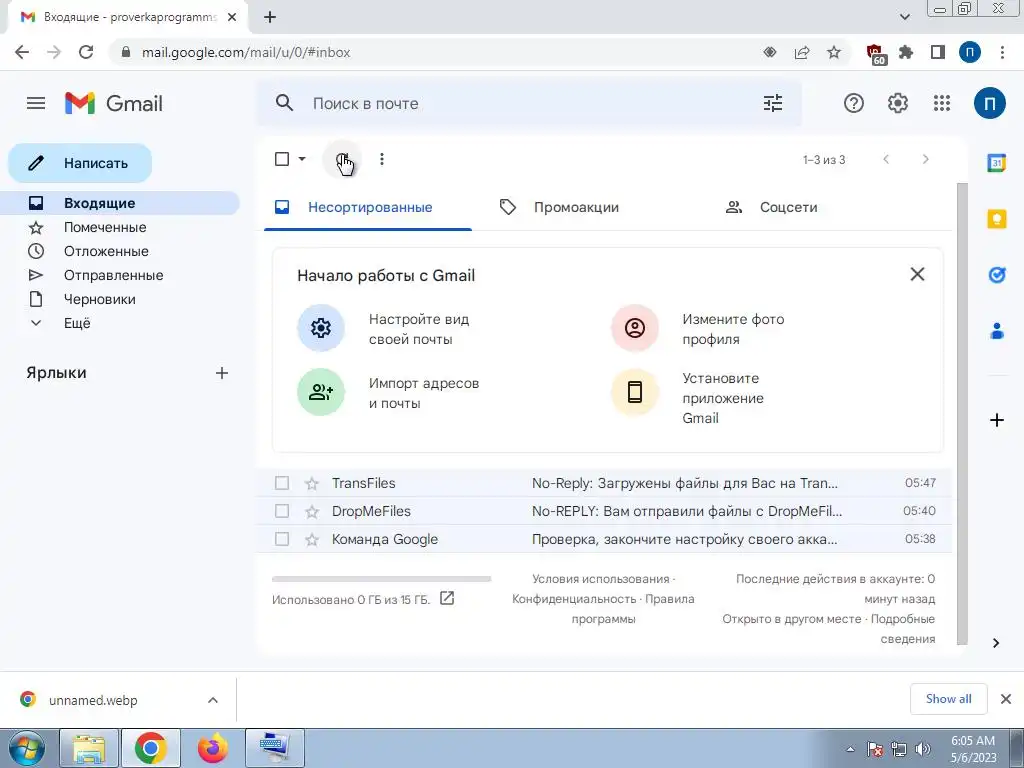Show hidden system tray icons arrow
This screenshot has width=1024, height=768.
[850, 749]
